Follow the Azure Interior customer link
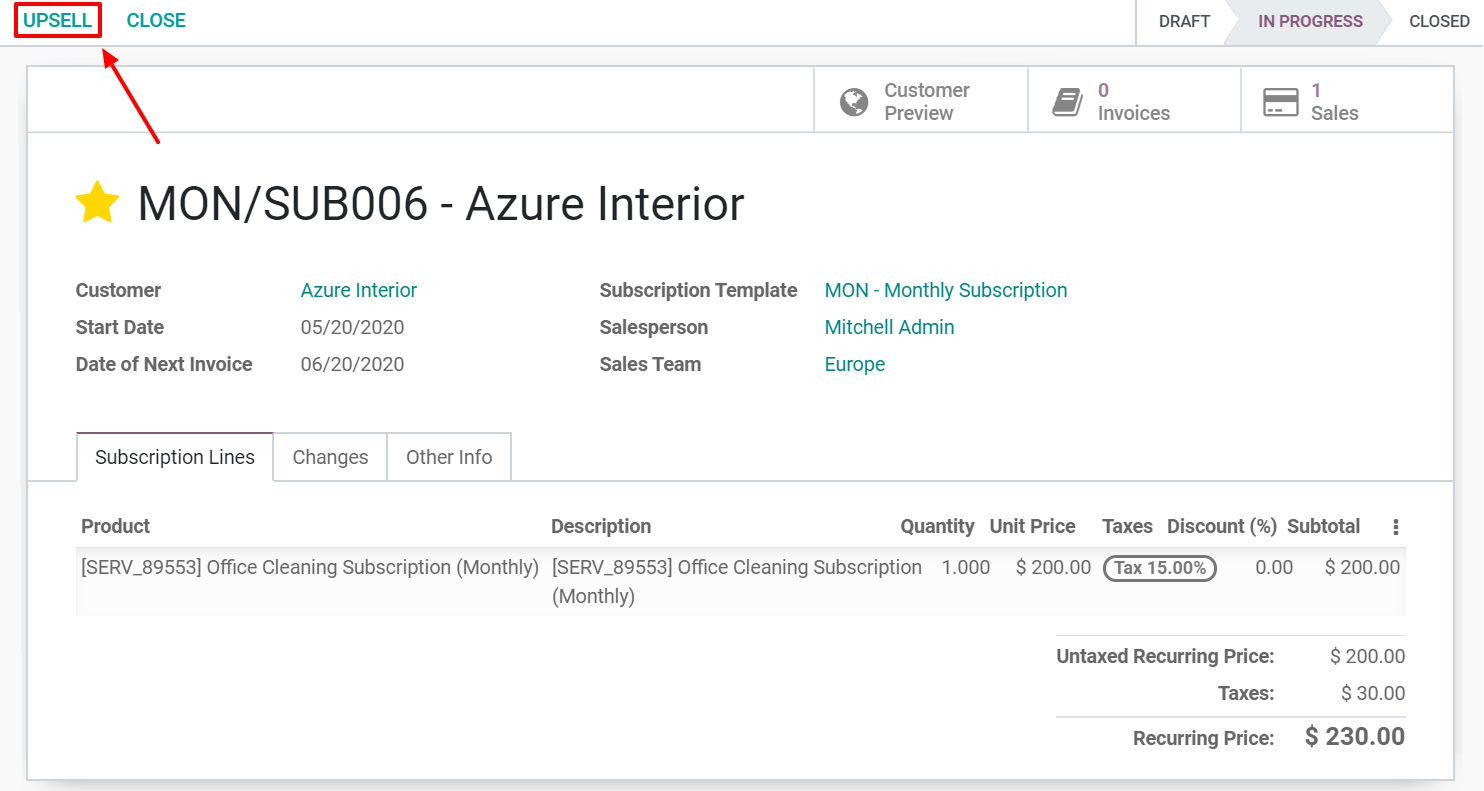1484x791 pixels. [x=358, y=290]
